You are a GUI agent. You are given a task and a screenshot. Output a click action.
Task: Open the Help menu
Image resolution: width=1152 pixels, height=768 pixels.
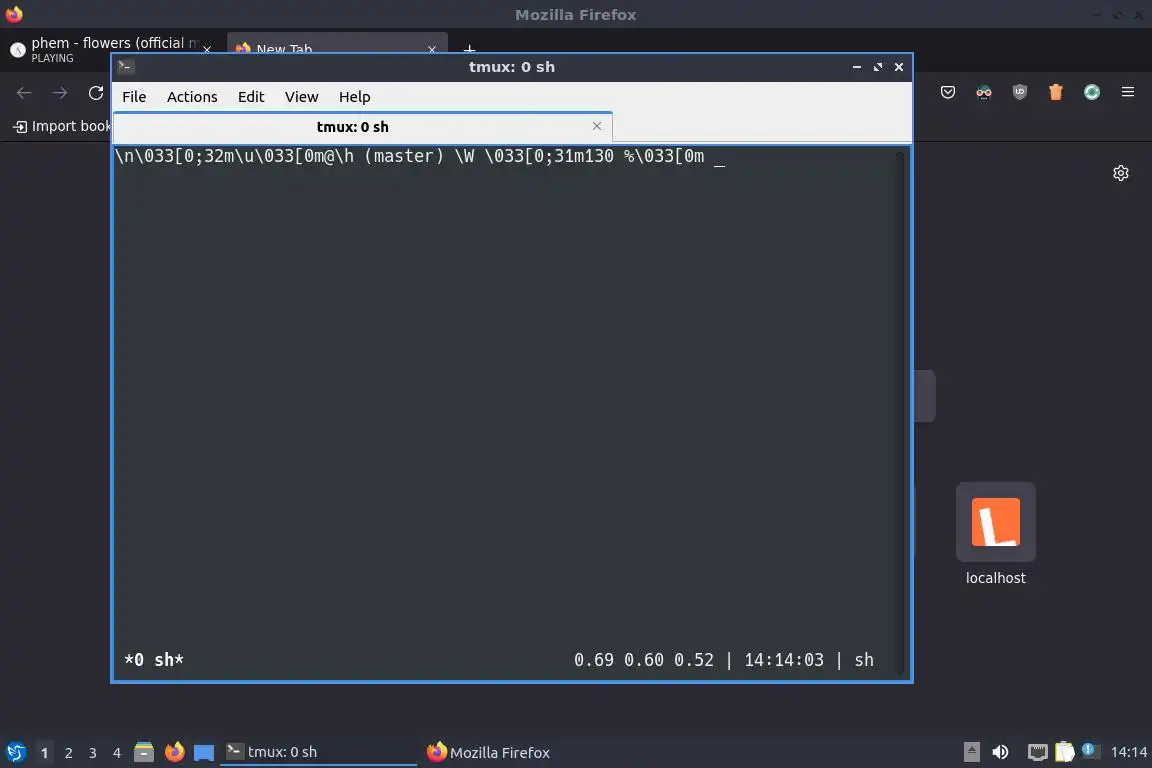tap(354, 97)
